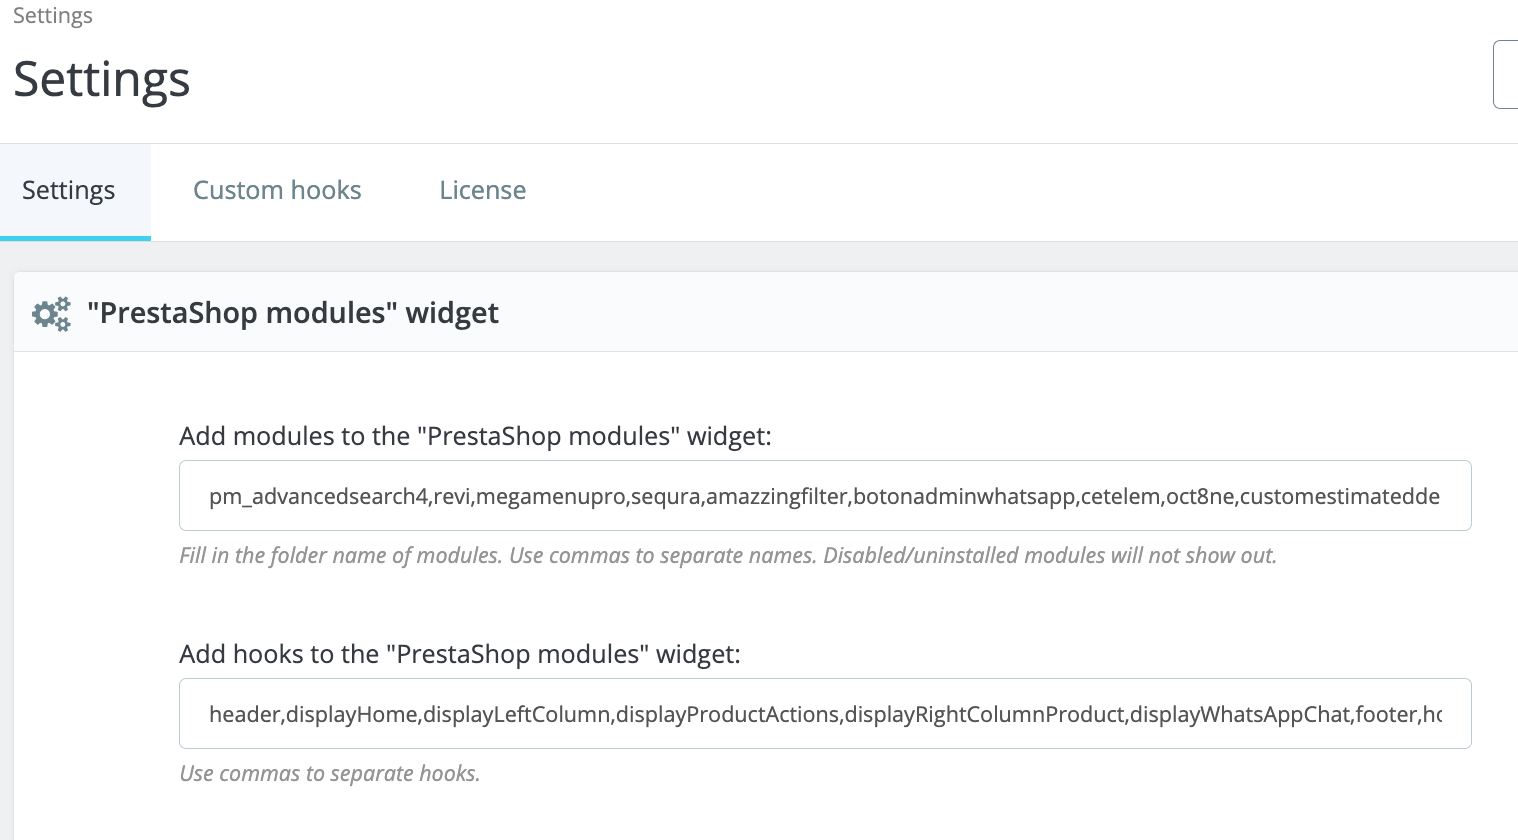Open the License tab
This screenshot has width=1518, height=840.
click(x=482, y=191)
